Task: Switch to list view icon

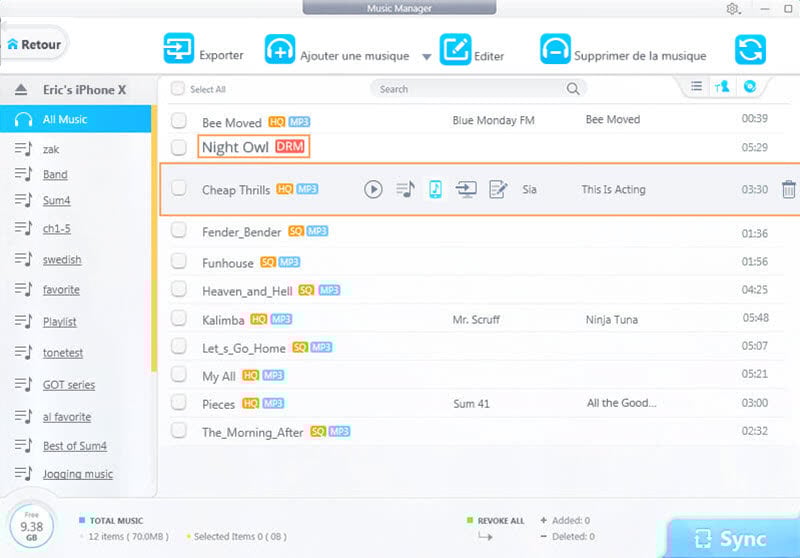Action: click(x=696, y=88)
